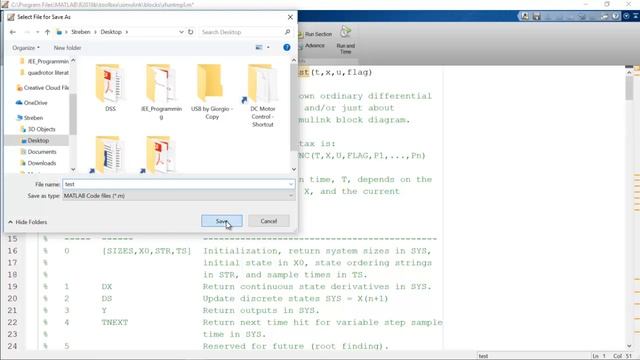
Task: Open MATLAB help question mark in quick access bar
Action: pos(616,16)
